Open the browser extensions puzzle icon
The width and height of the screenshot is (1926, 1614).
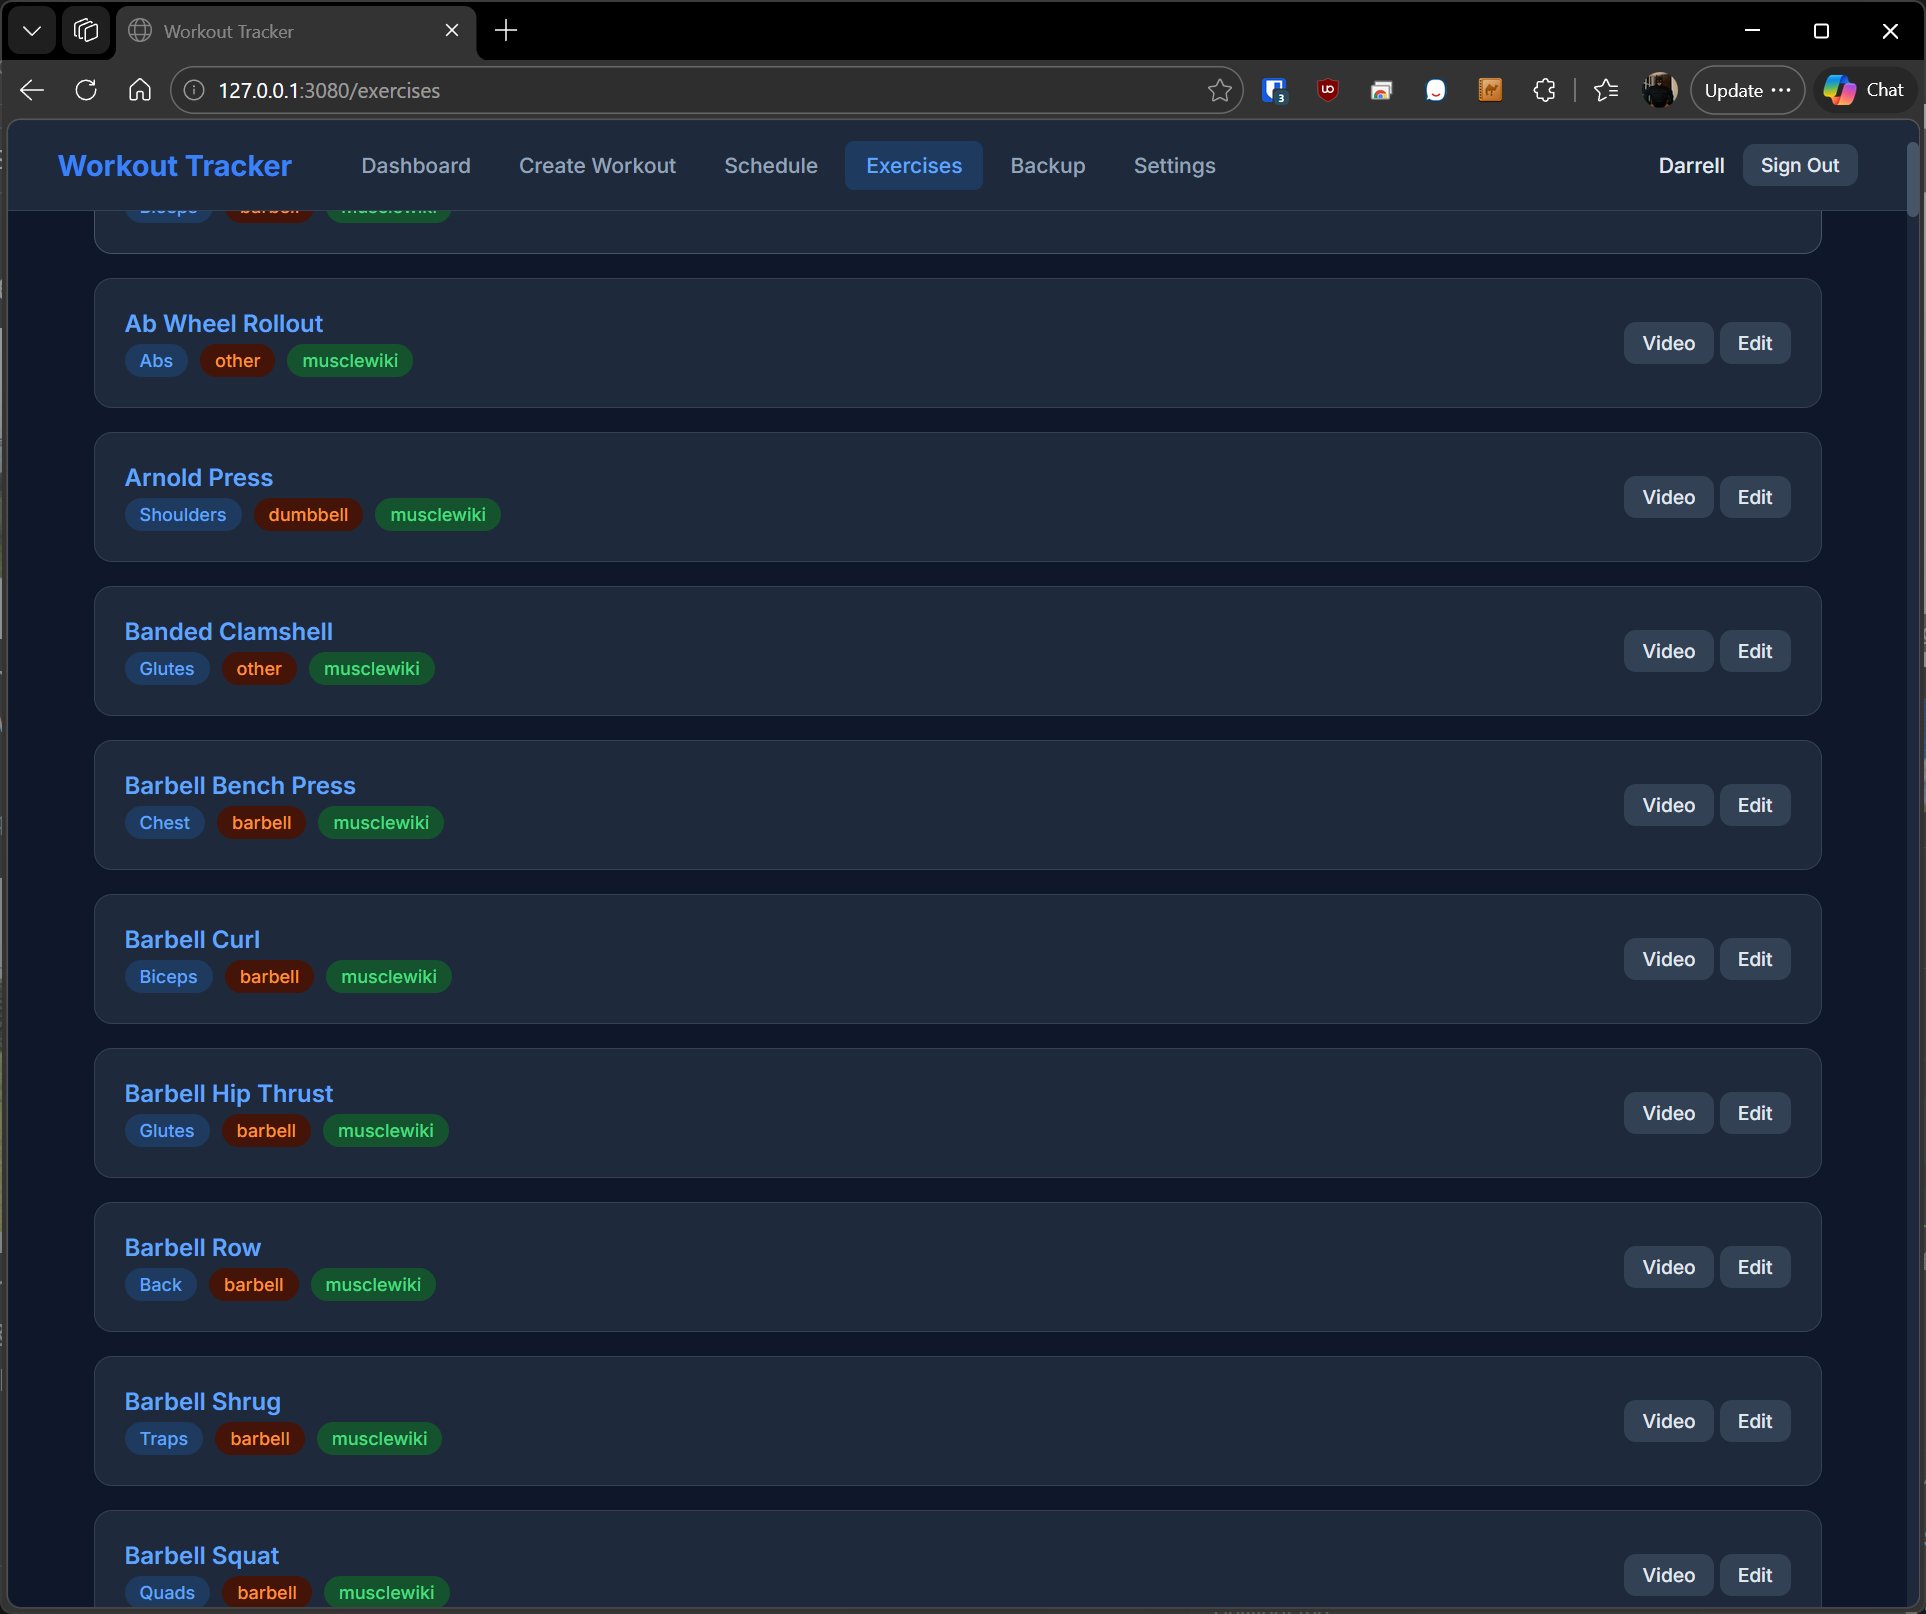coord(1544,90)
